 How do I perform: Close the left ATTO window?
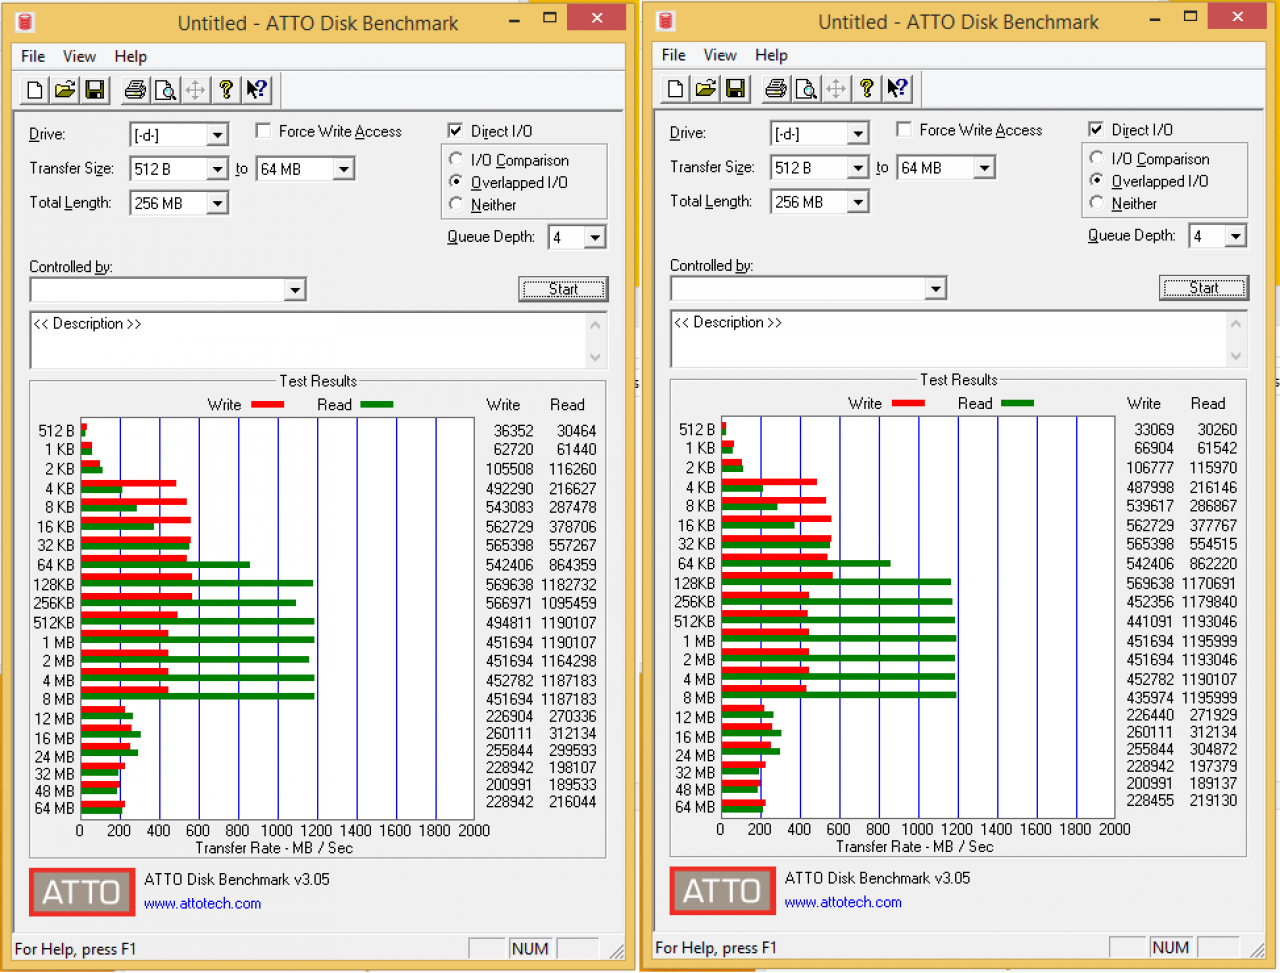click(597, 18)
